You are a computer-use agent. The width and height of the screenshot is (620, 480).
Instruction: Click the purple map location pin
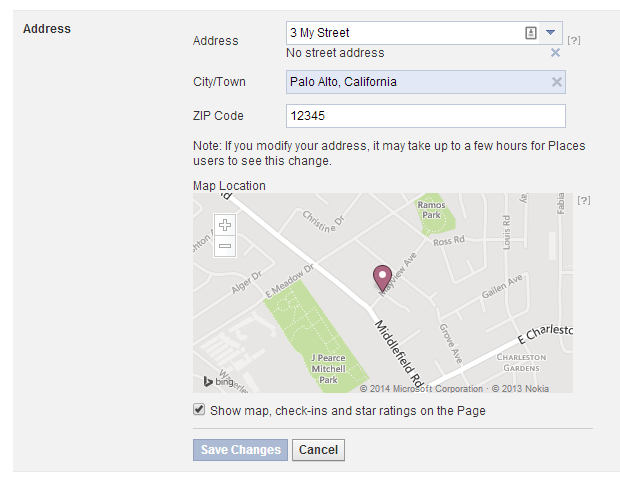pyautogui.click(x=382, y=278)
